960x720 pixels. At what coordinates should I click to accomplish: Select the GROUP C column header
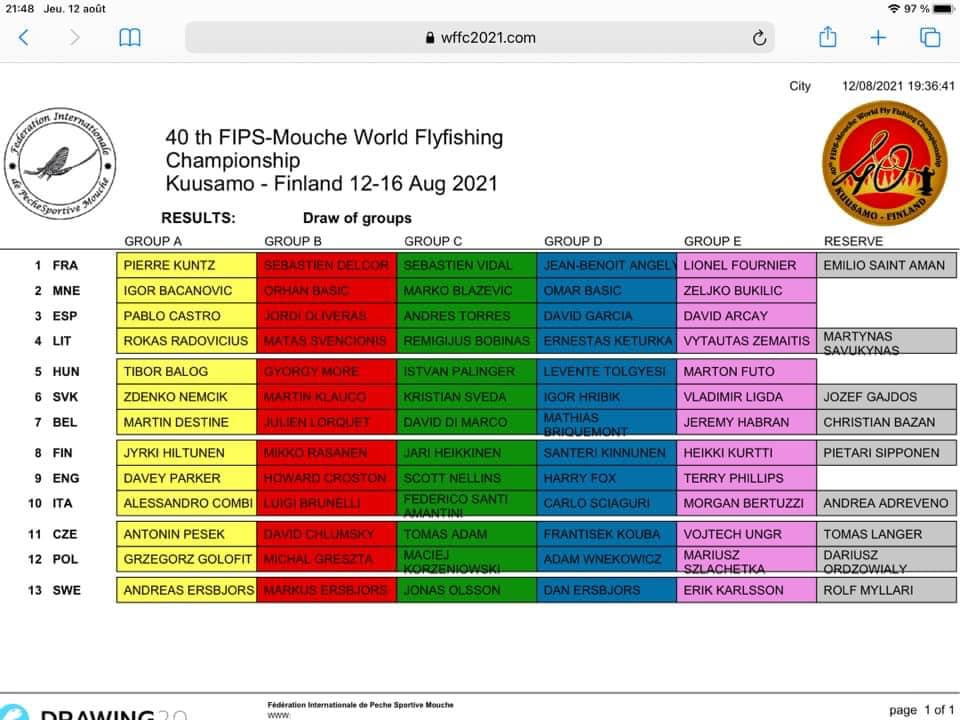pyautogui.click(x=433, y=241)
